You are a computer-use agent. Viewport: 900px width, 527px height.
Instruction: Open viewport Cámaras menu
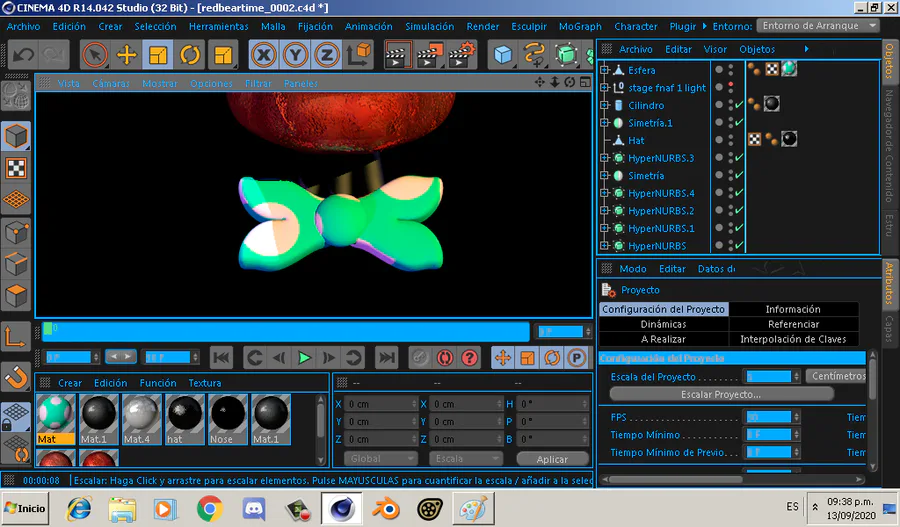click(111, 83)
